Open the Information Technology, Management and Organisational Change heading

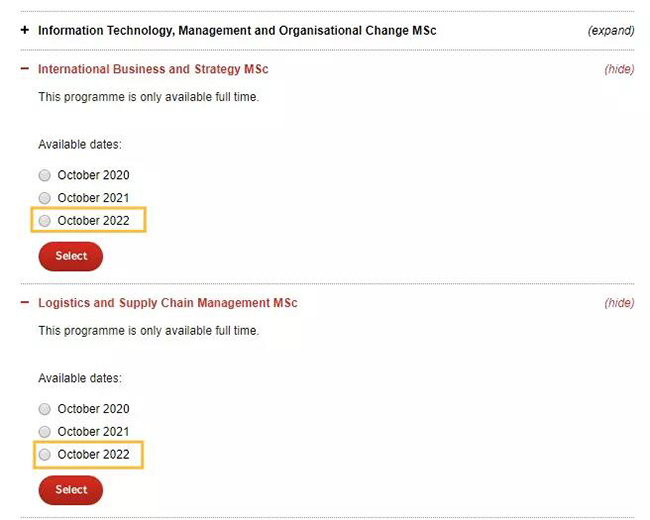[x=237, y=31]
